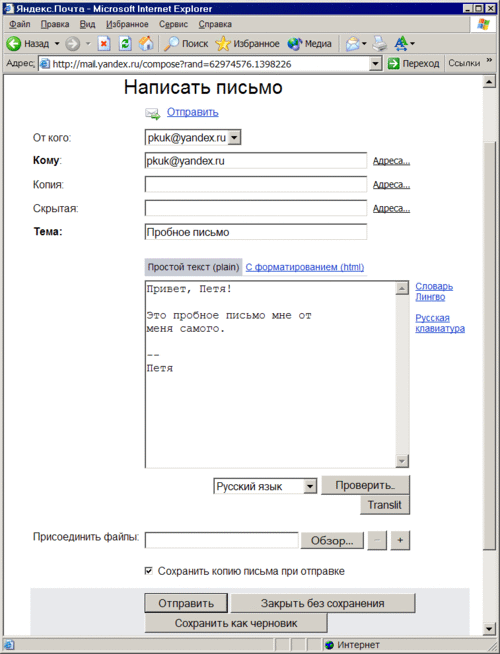The width and height of the screenshot is (500, 654).
Task: Open the Назад history dropdown arrow
Action: click(x=57, y=43)
